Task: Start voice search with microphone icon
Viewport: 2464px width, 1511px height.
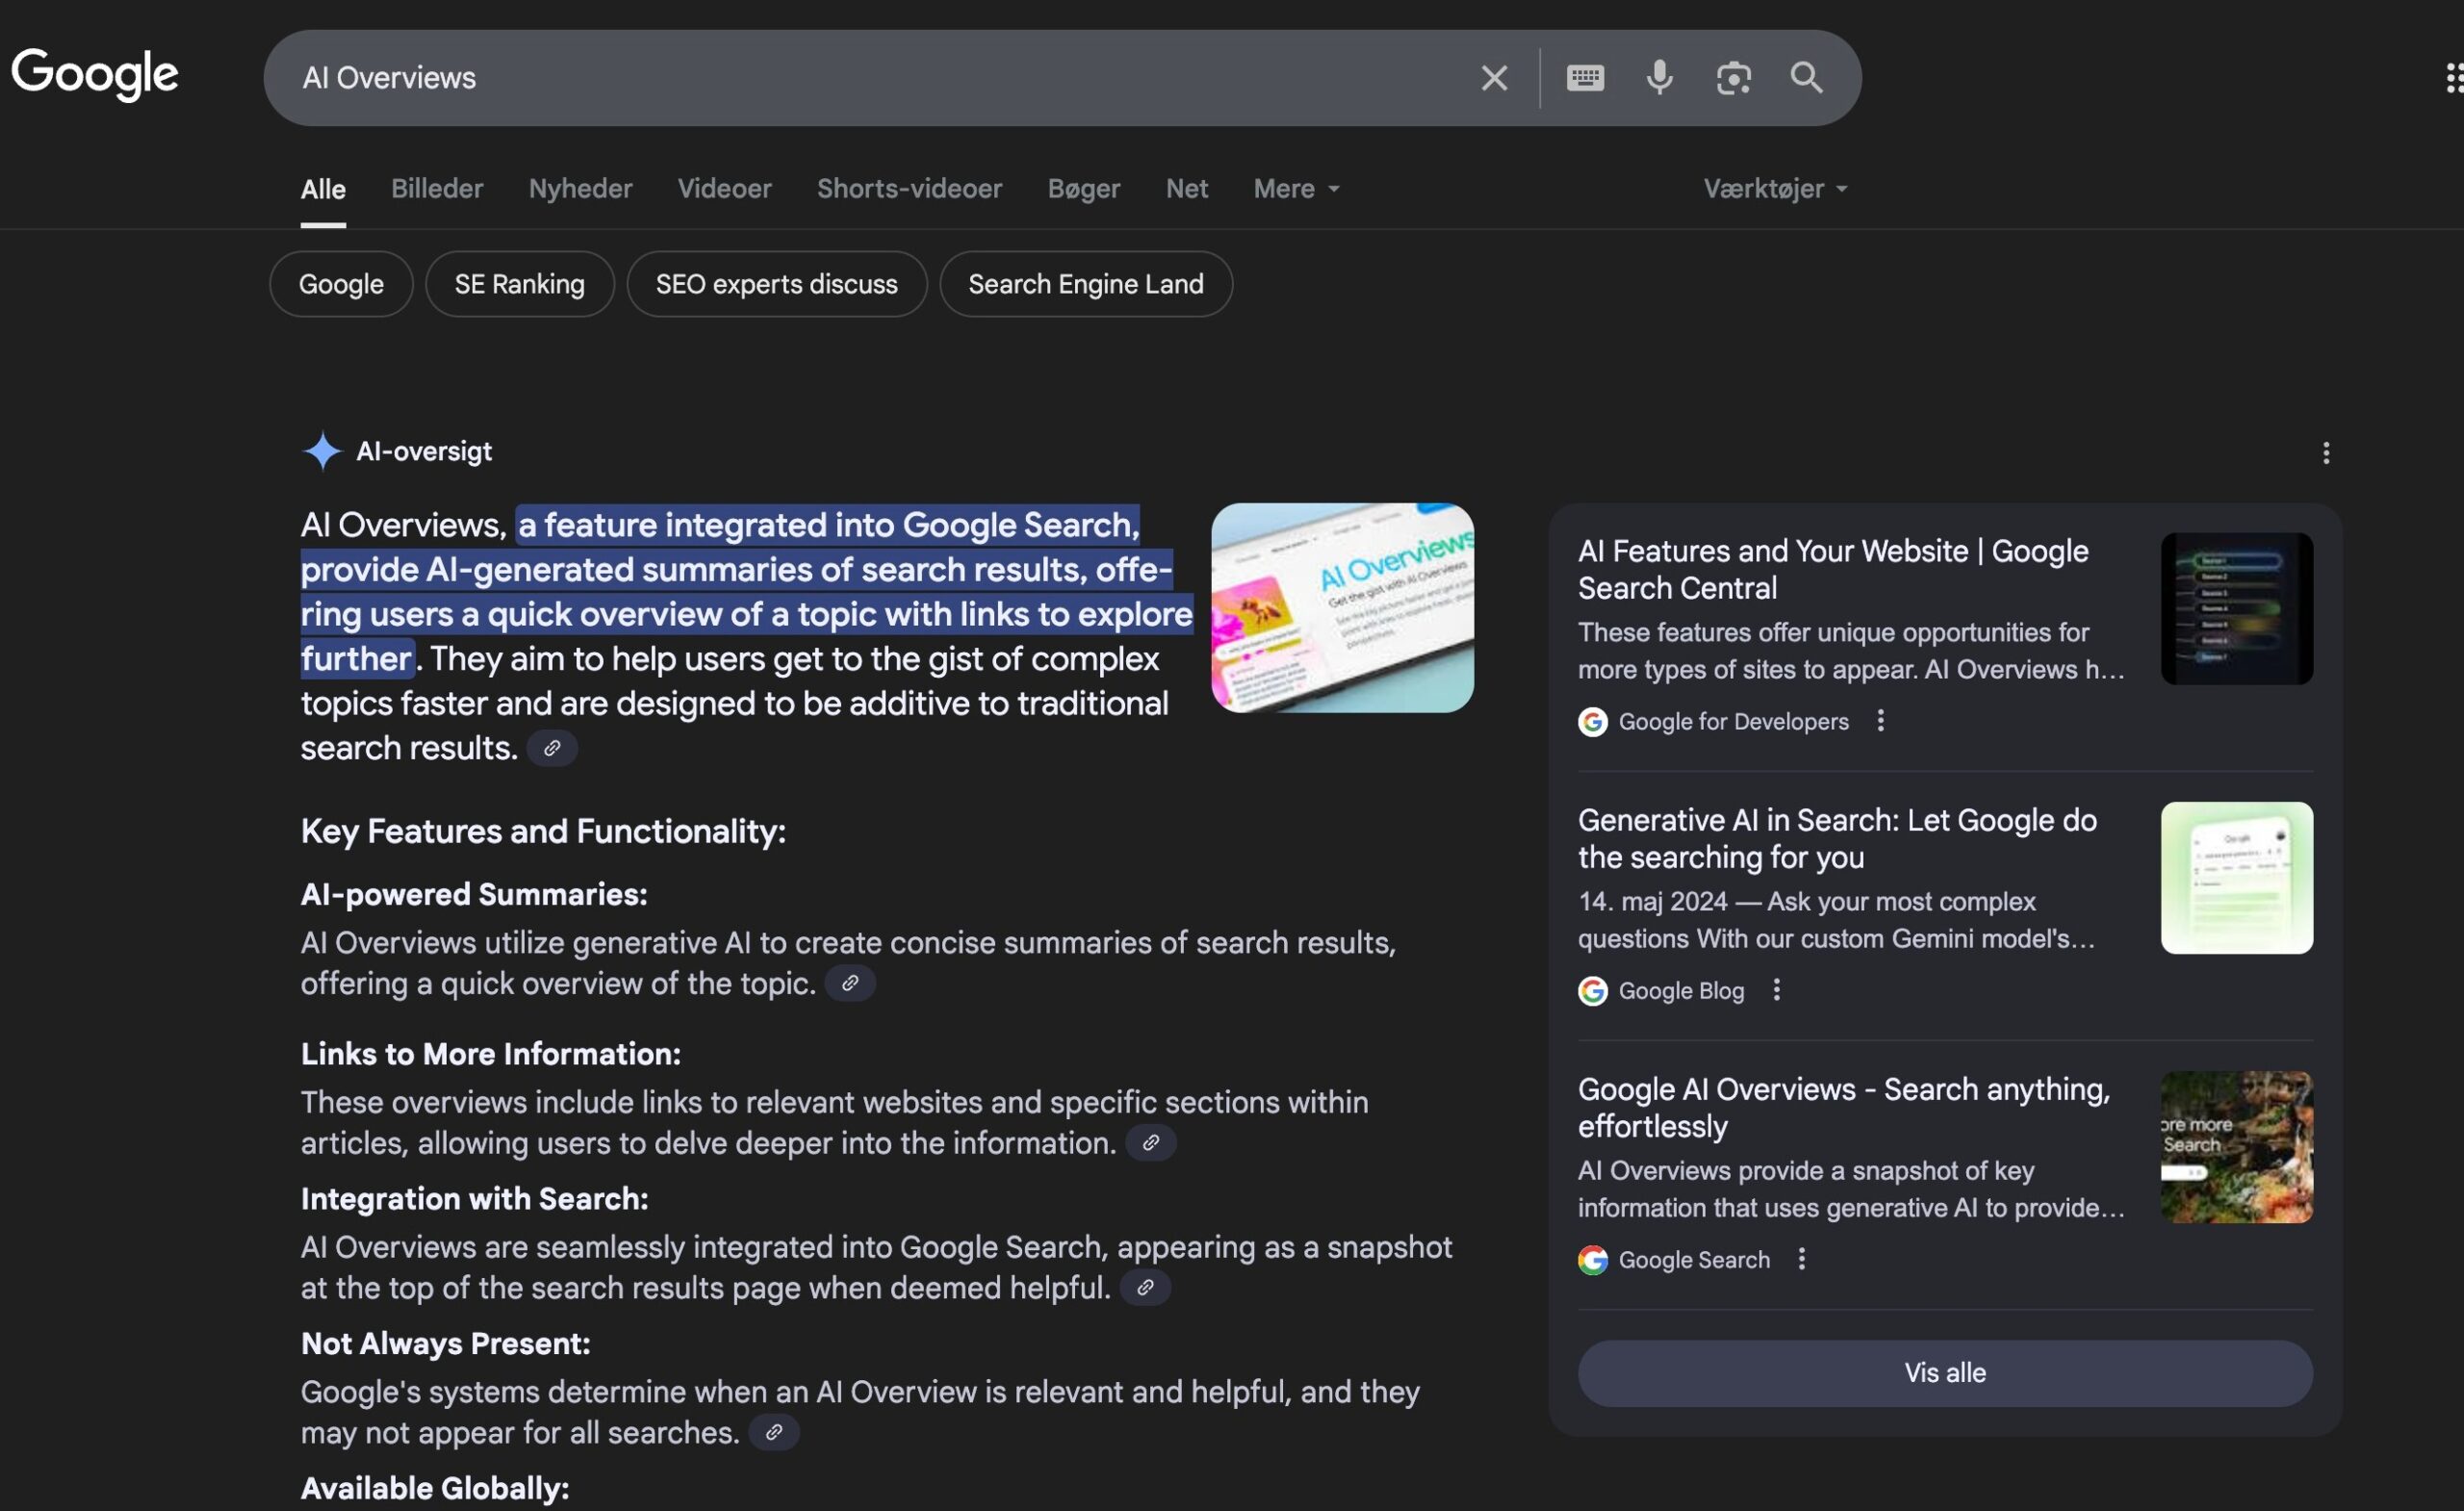Action: 1659,77
